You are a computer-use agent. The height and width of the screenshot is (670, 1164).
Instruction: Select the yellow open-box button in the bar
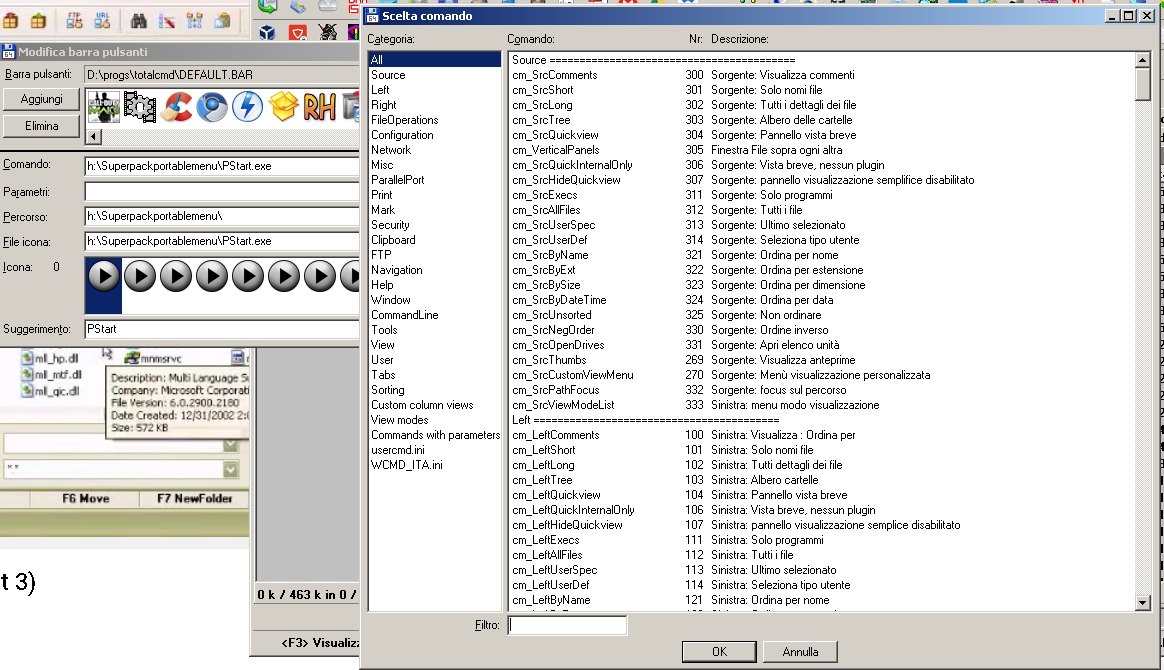[283, 107]
